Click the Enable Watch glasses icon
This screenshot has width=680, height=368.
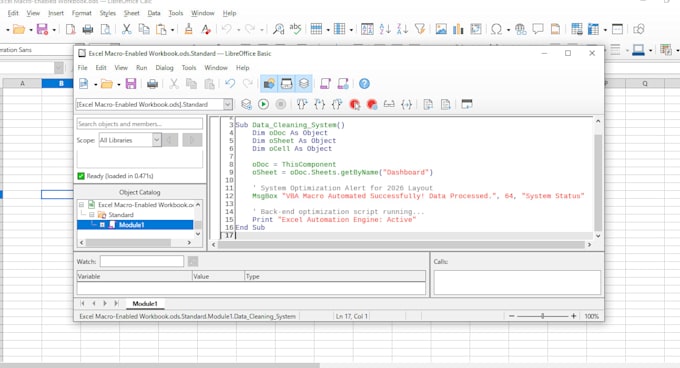click(389, 104)
